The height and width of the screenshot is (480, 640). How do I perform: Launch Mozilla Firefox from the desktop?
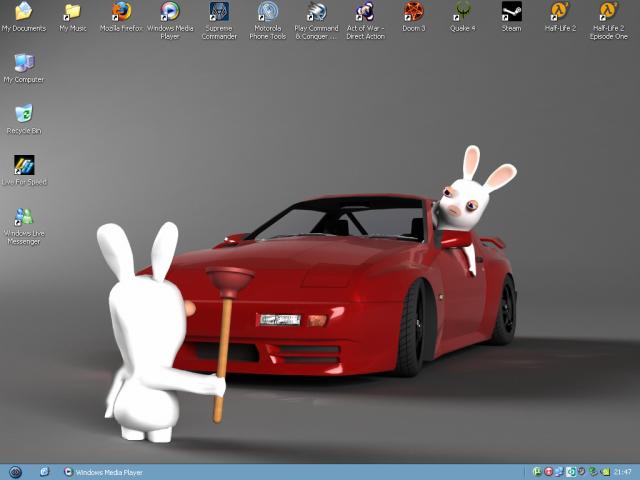pyautogui.click(x=121, y=17)
